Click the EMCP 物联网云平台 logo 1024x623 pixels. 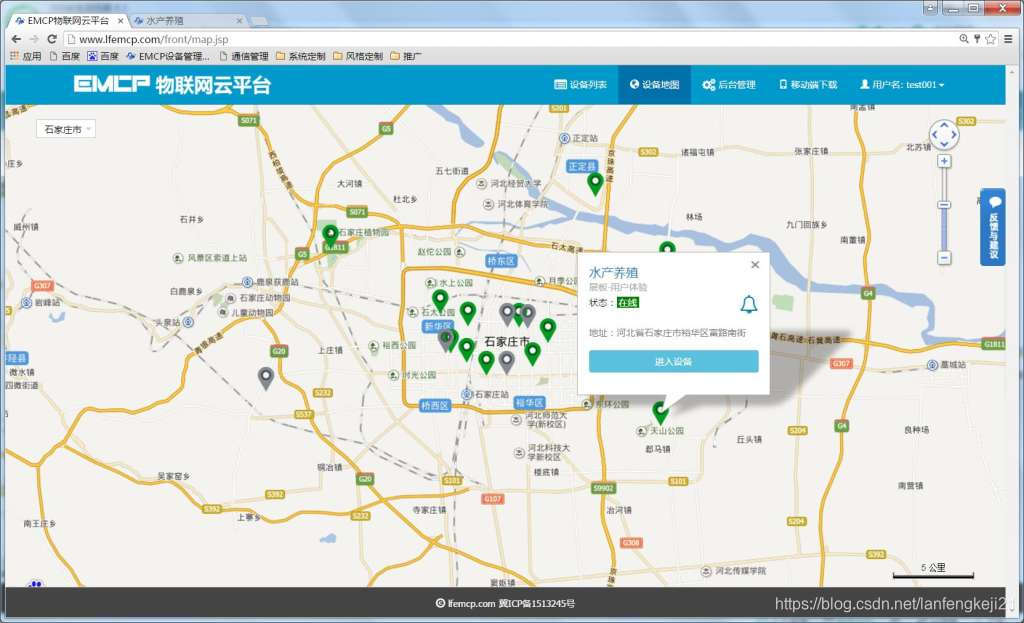click(x=172, y=85)
